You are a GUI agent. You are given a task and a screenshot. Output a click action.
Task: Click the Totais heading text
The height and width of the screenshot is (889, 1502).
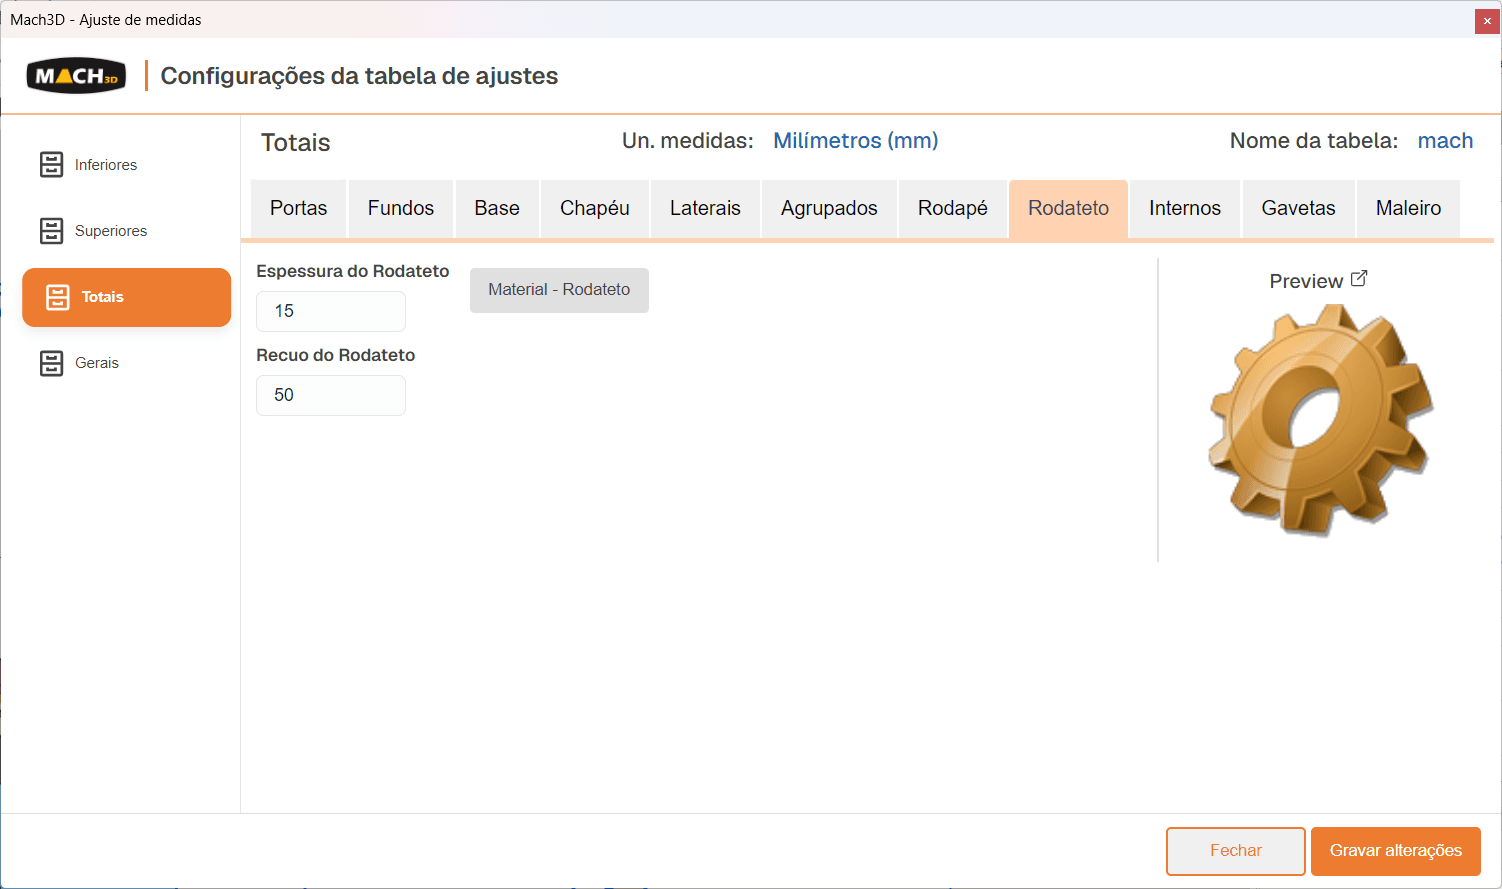pos(296,143)
